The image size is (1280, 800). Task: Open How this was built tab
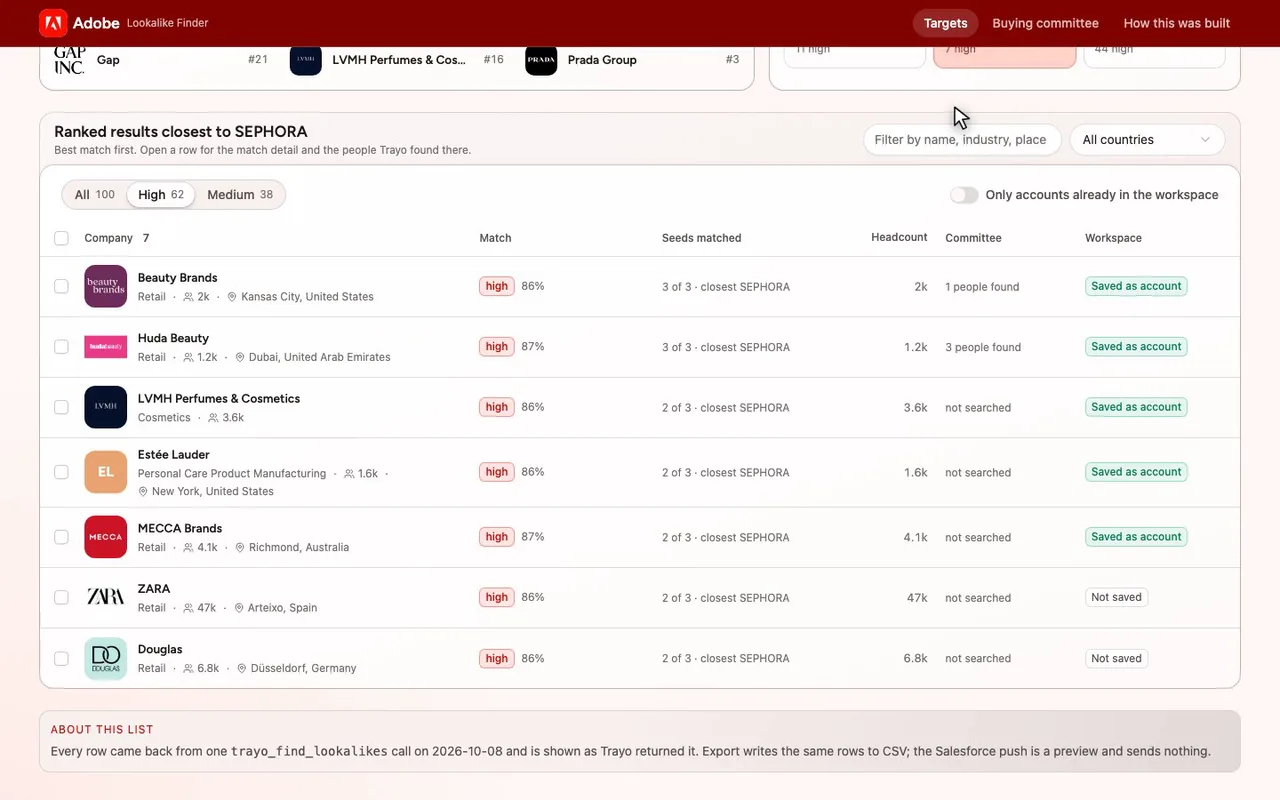[1177, 23]
